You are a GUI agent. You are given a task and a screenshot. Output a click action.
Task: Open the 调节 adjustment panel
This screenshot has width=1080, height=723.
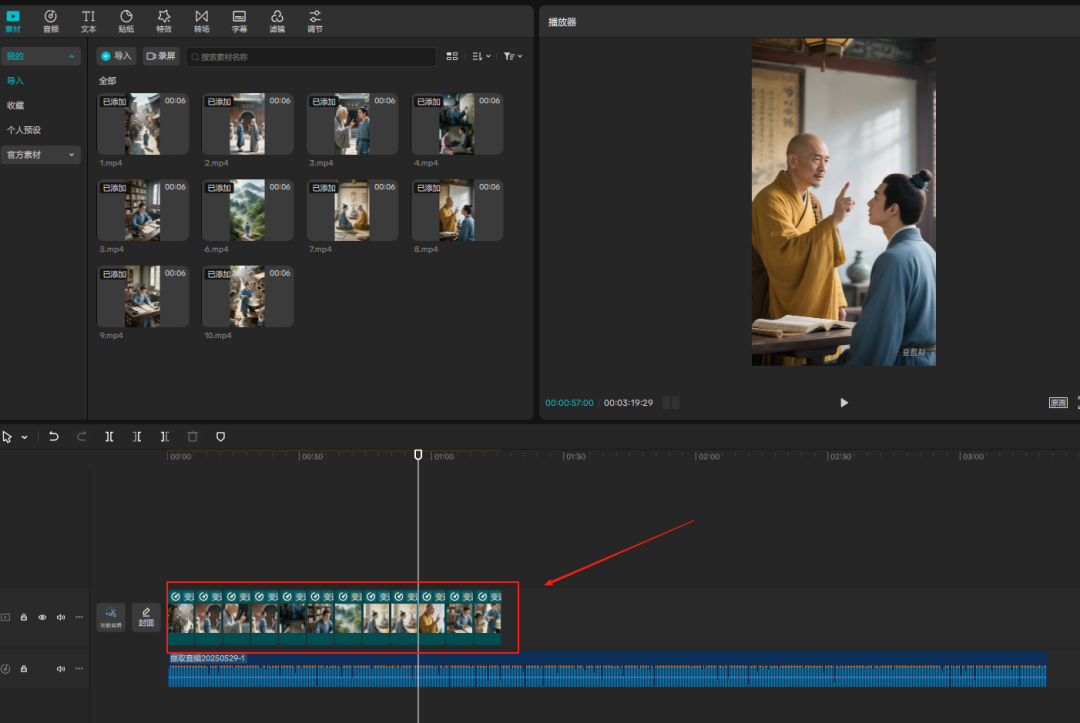click(315, 21)
